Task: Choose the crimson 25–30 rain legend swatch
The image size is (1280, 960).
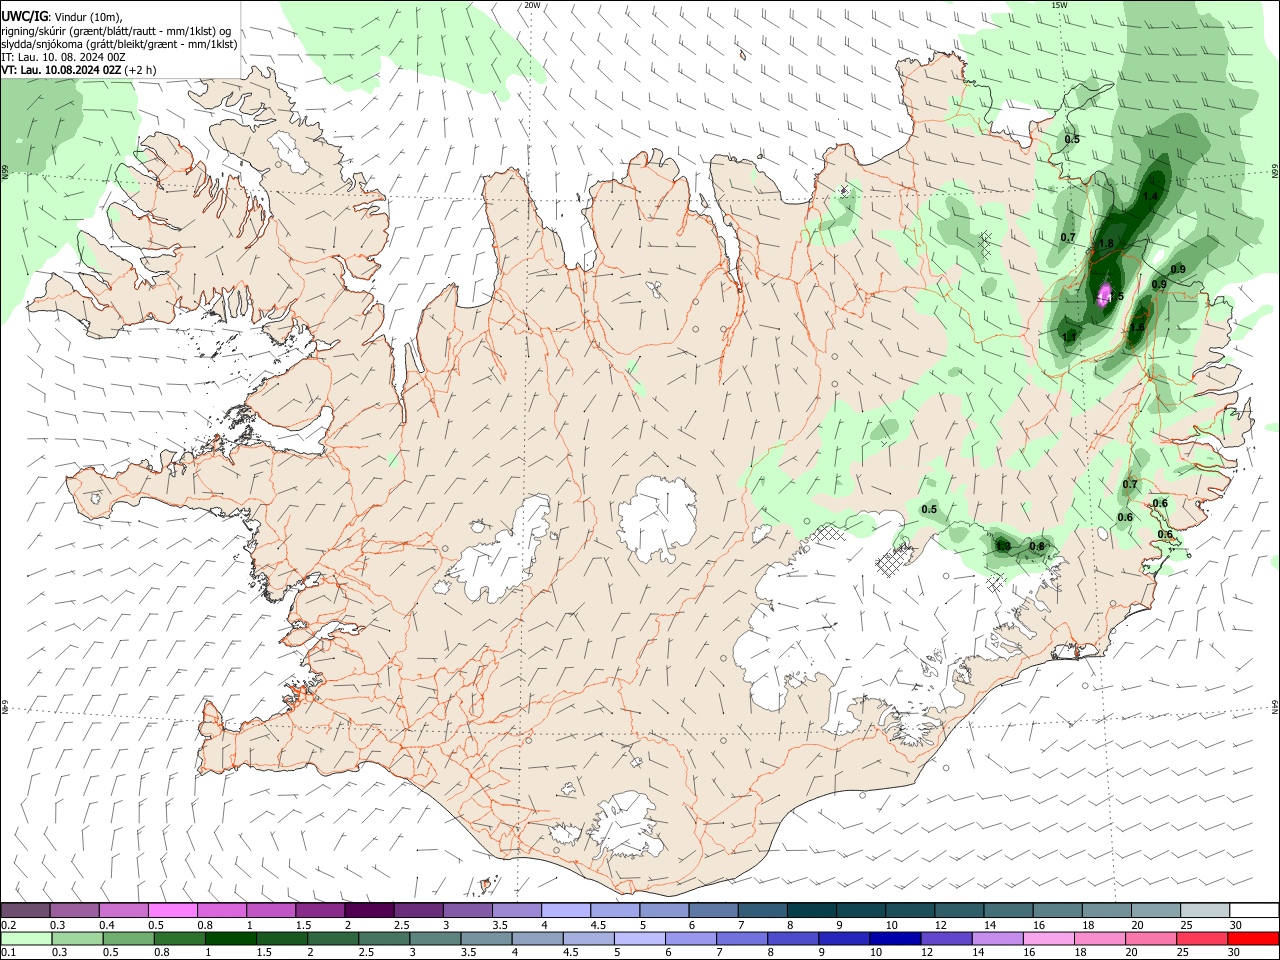Action: [1202, 939]
